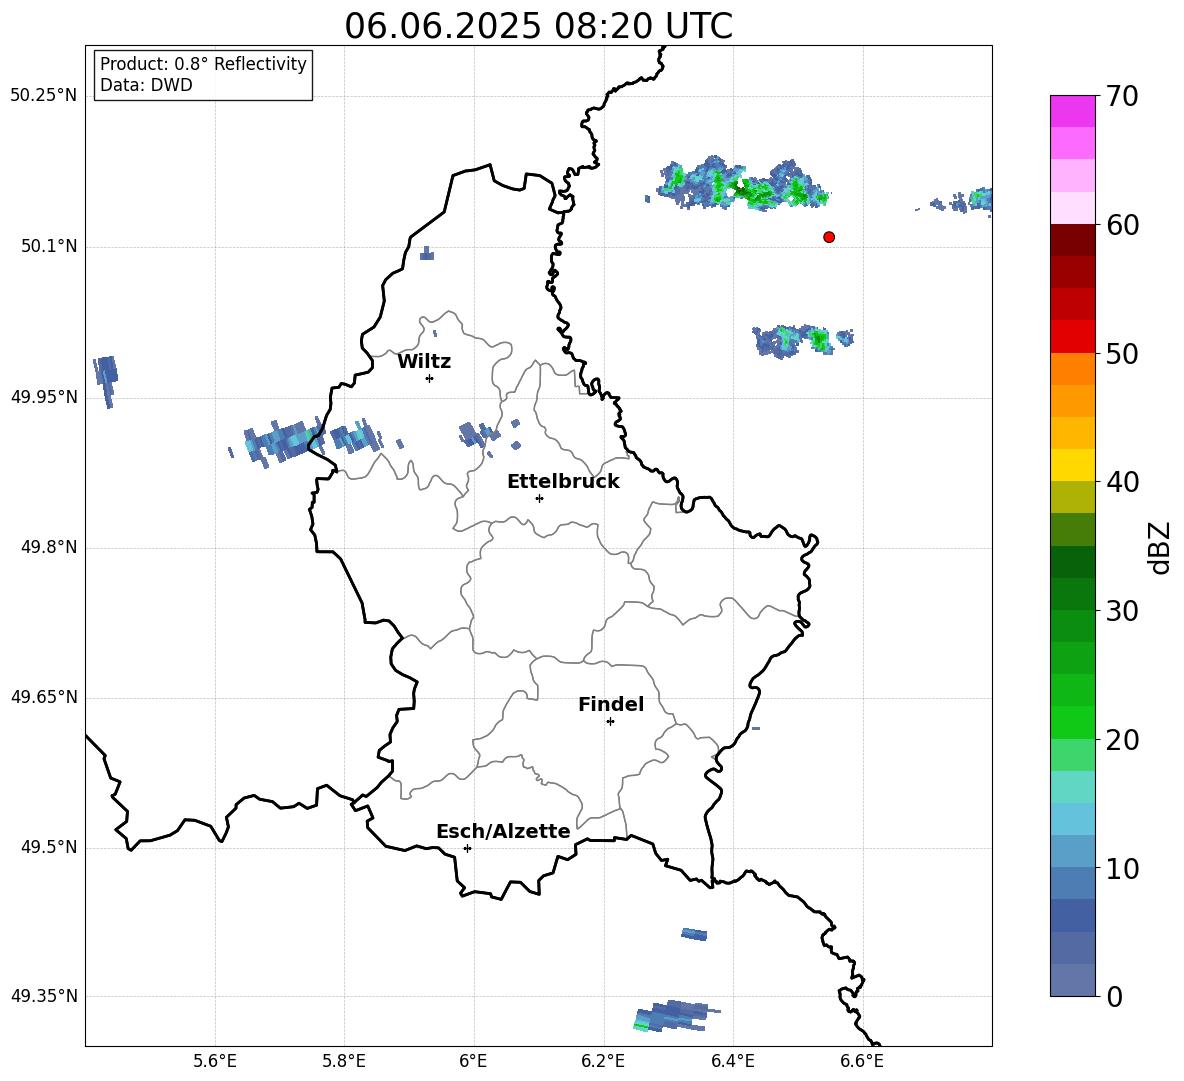Click the Findel station label
Image resolution: width=1184 pixels, height=1081 pixels.
(611, 704)
